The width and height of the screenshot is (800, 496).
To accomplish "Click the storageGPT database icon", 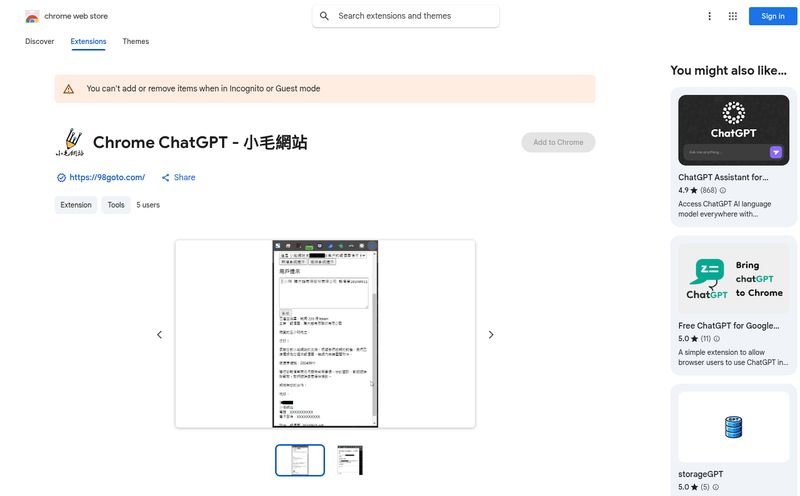I will click(734, 427).
